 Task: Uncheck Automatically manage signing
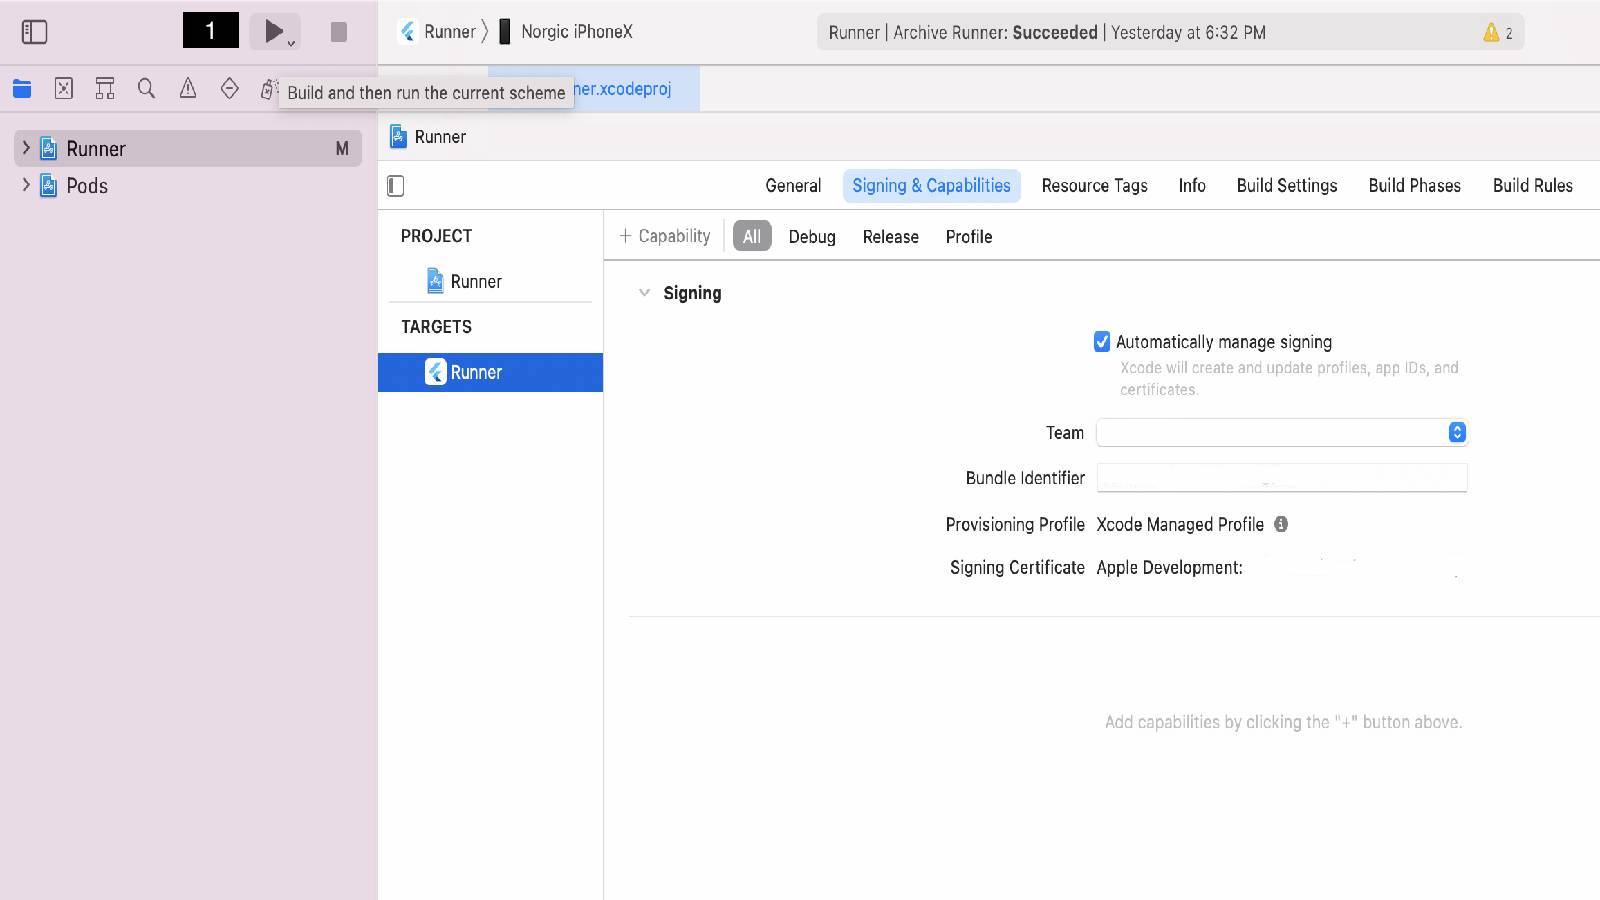pyautogui.click(x=1102, y=342)
